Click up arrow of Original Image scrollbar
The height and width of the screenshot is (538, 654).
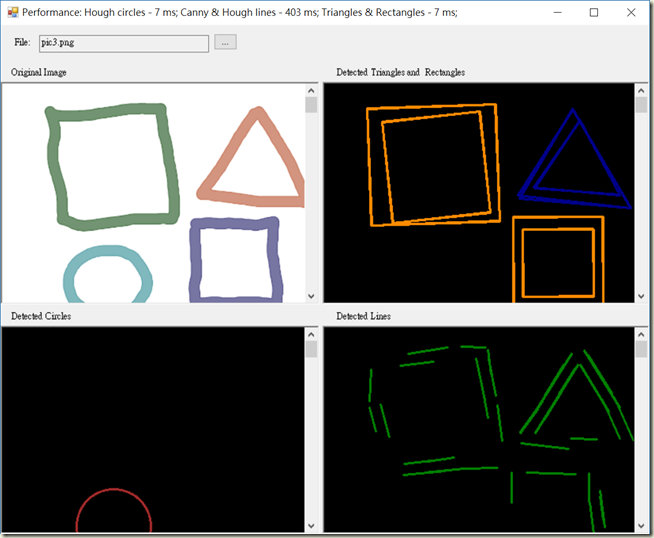(311, 91)
